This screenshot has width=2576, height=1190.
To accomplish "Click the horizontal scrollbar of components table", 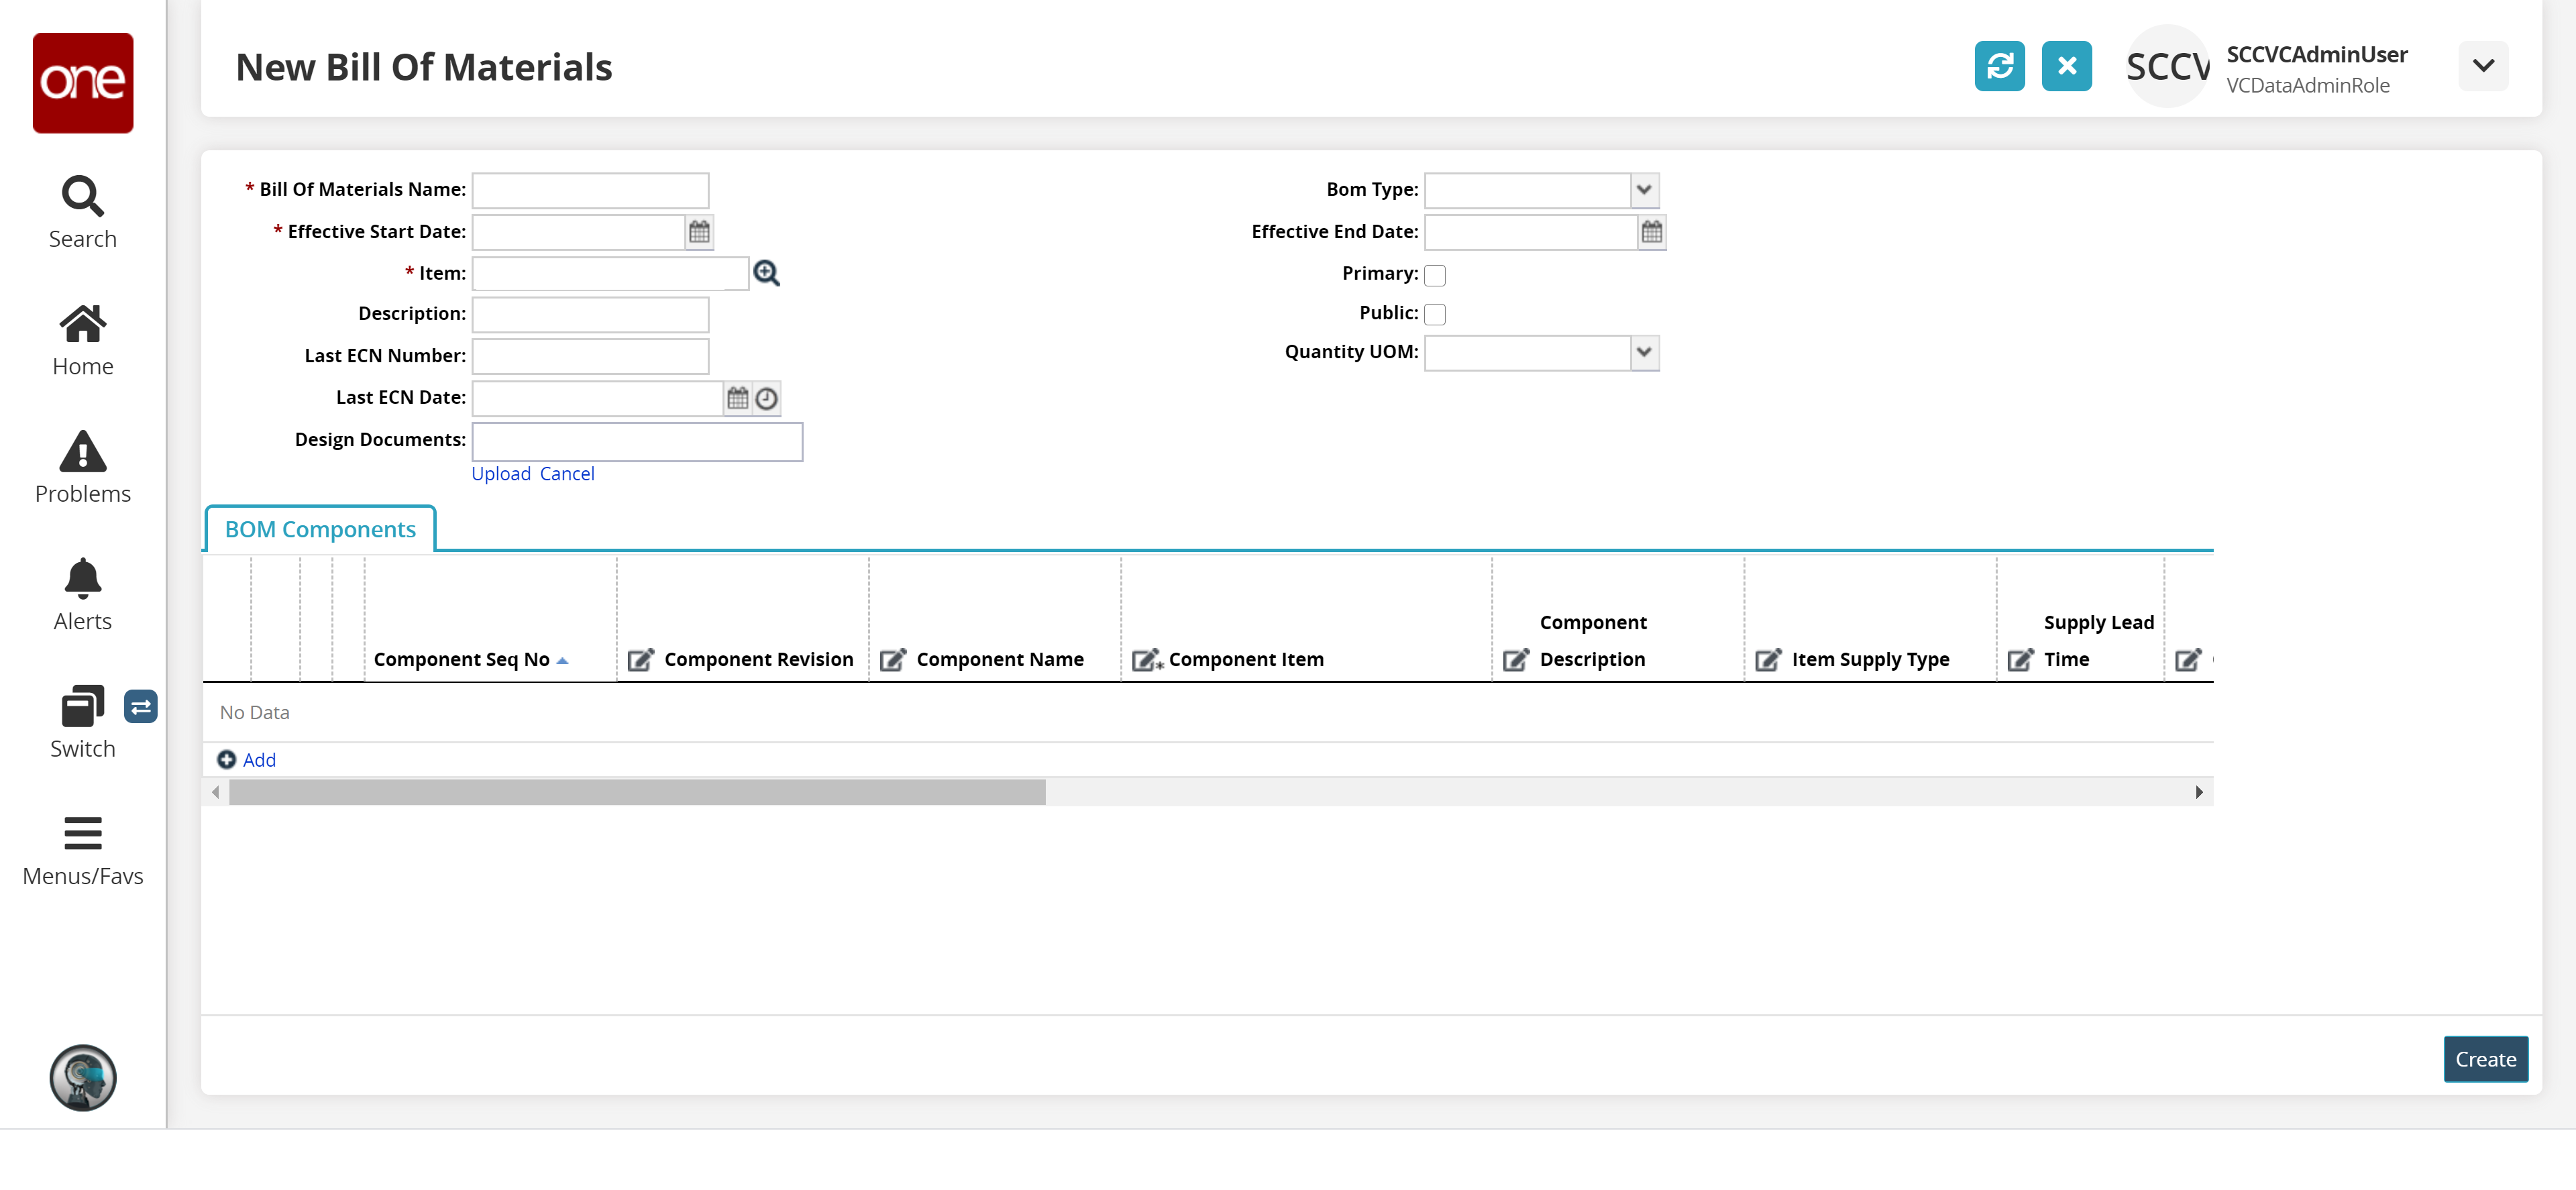I will [x=637, y=792].
